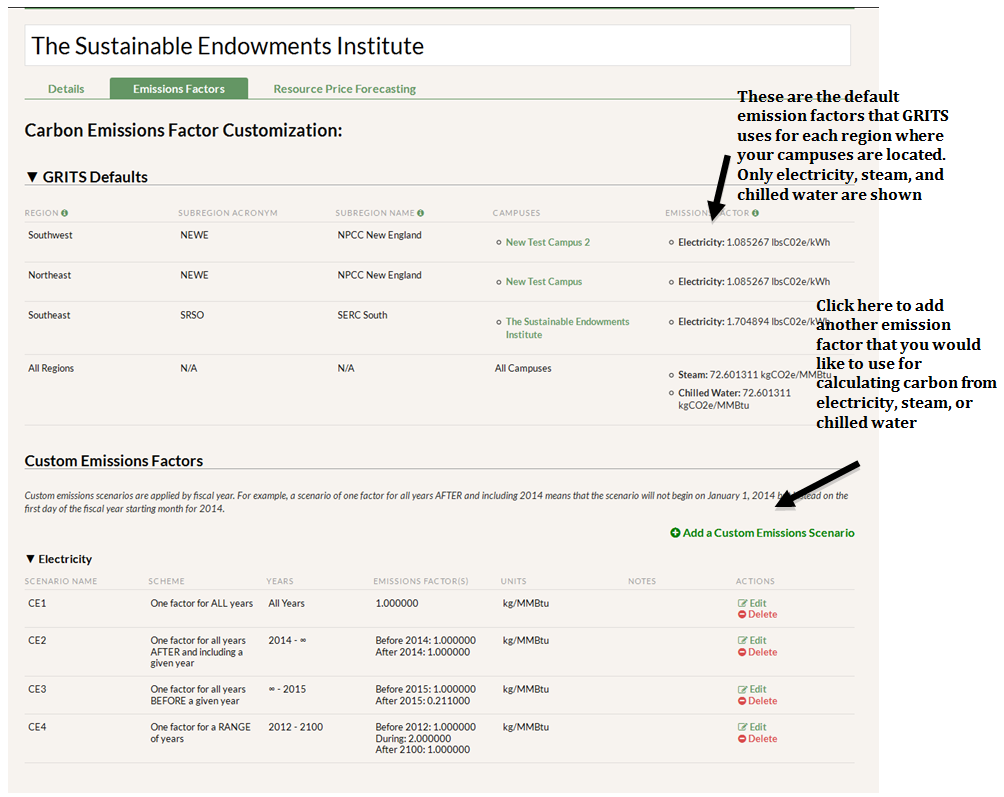Select the Southwest region cell
This screenshot has width=1004, height=797.
(x=50, y=235)
